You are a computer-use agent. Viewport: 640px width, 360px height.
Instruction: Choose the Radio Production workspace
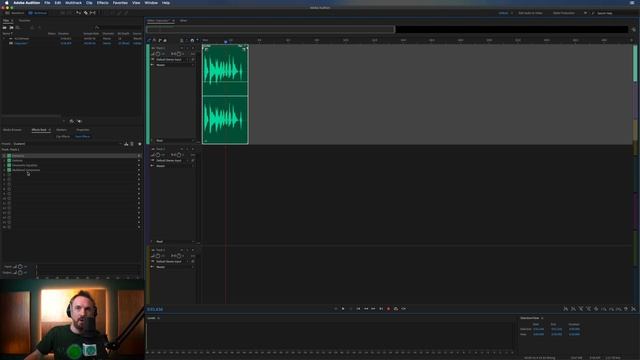coord(564,13)
